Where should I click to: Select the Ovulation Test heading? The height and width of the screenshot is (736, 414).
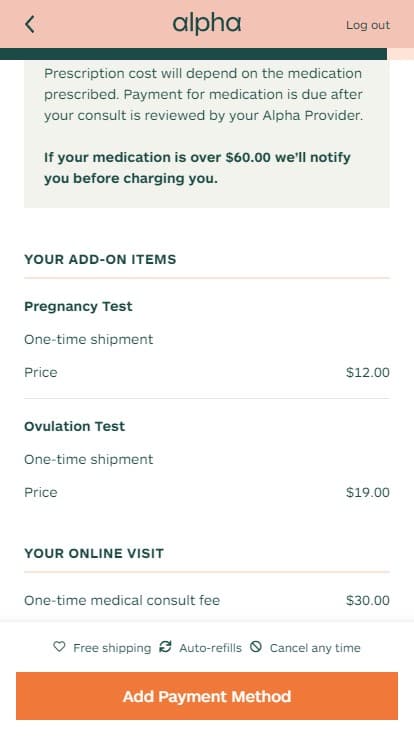tap(75, 426)
